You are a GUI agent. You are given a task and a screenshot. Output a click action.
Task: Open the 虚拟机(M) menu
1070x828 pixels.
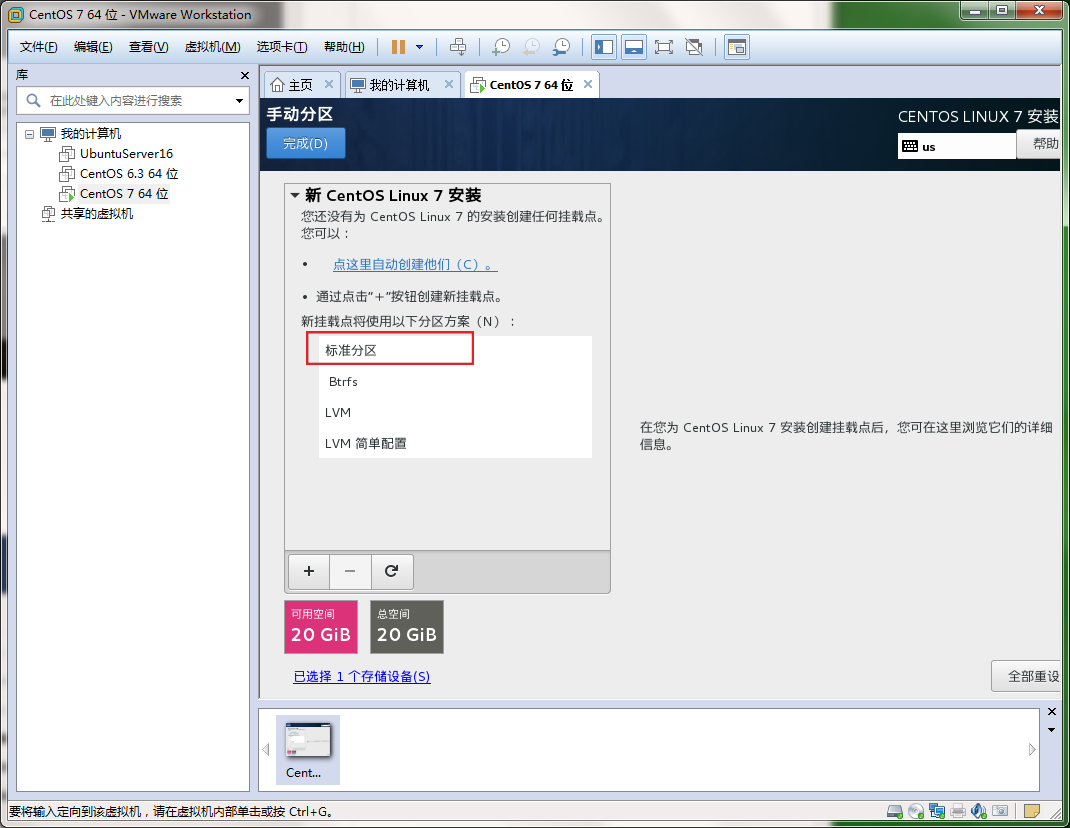(212, 47)
